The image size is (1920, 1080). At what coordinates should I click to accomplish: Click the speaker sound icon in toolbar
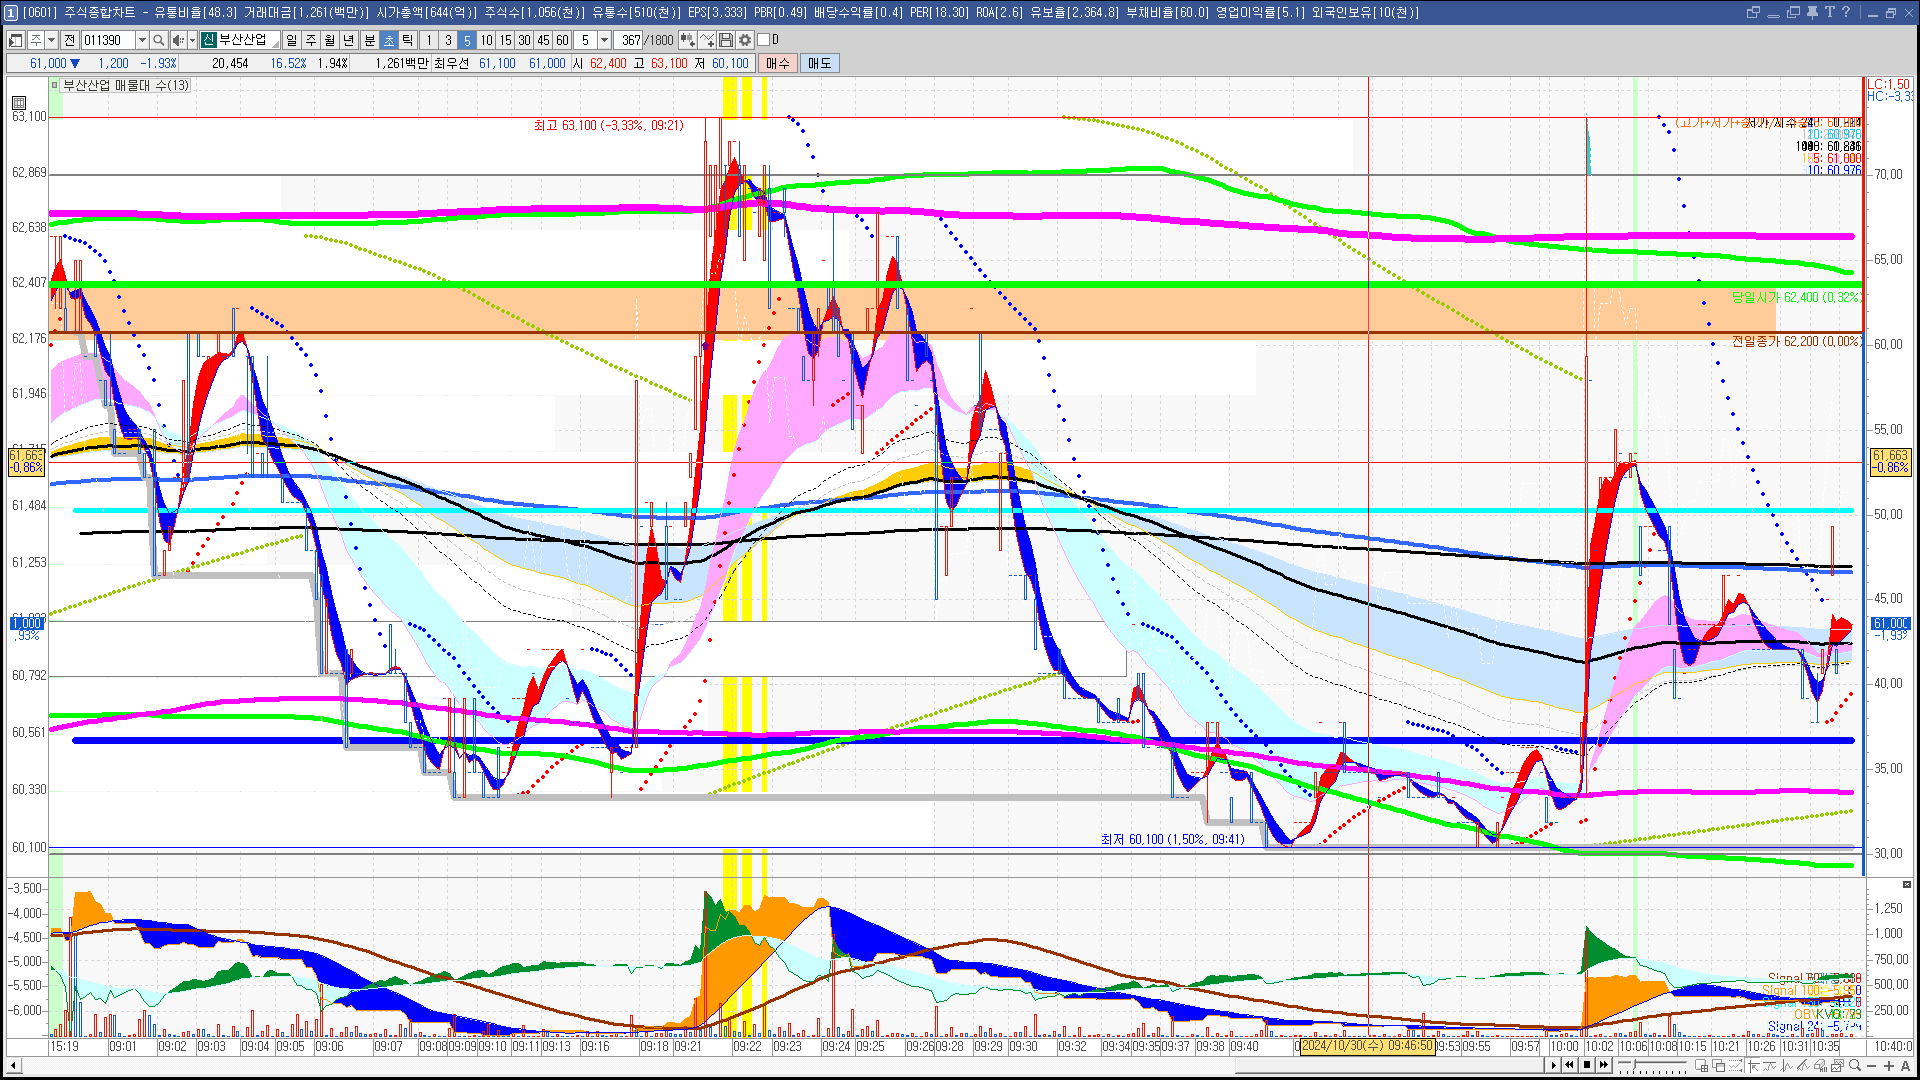pos(177,40)
